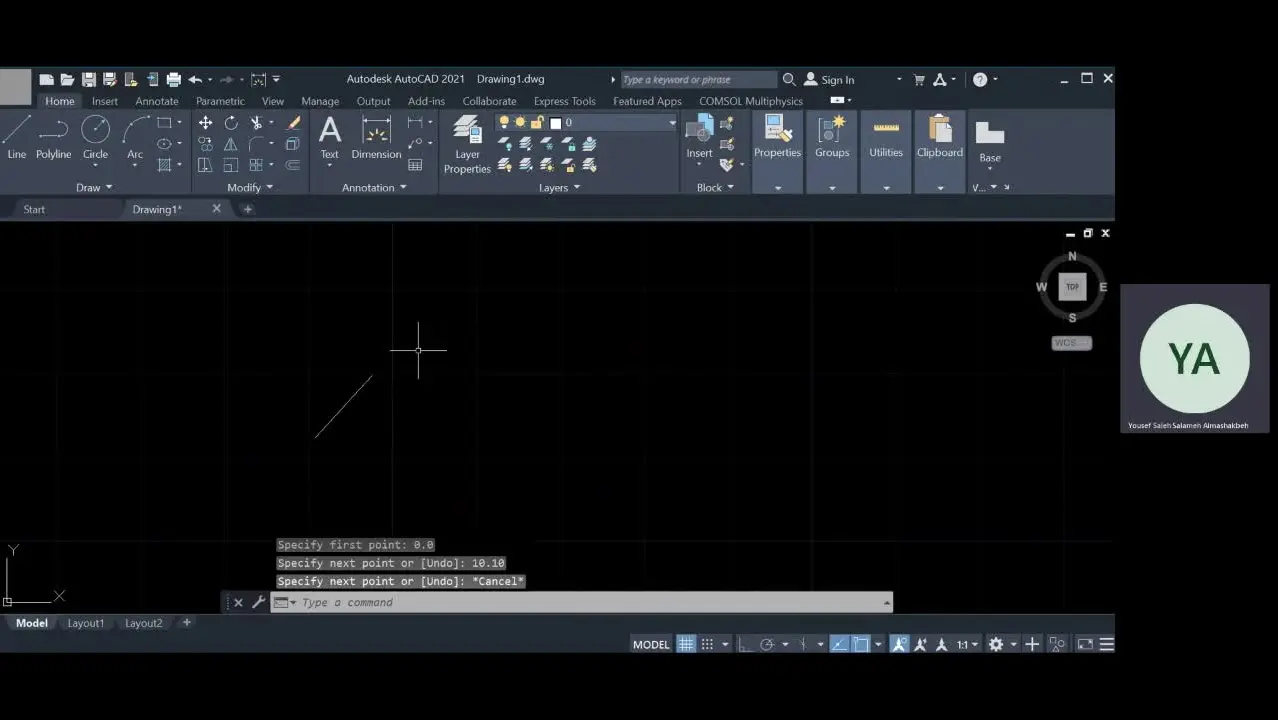
Task: Select the Arc tool
Action: (135, 137)
